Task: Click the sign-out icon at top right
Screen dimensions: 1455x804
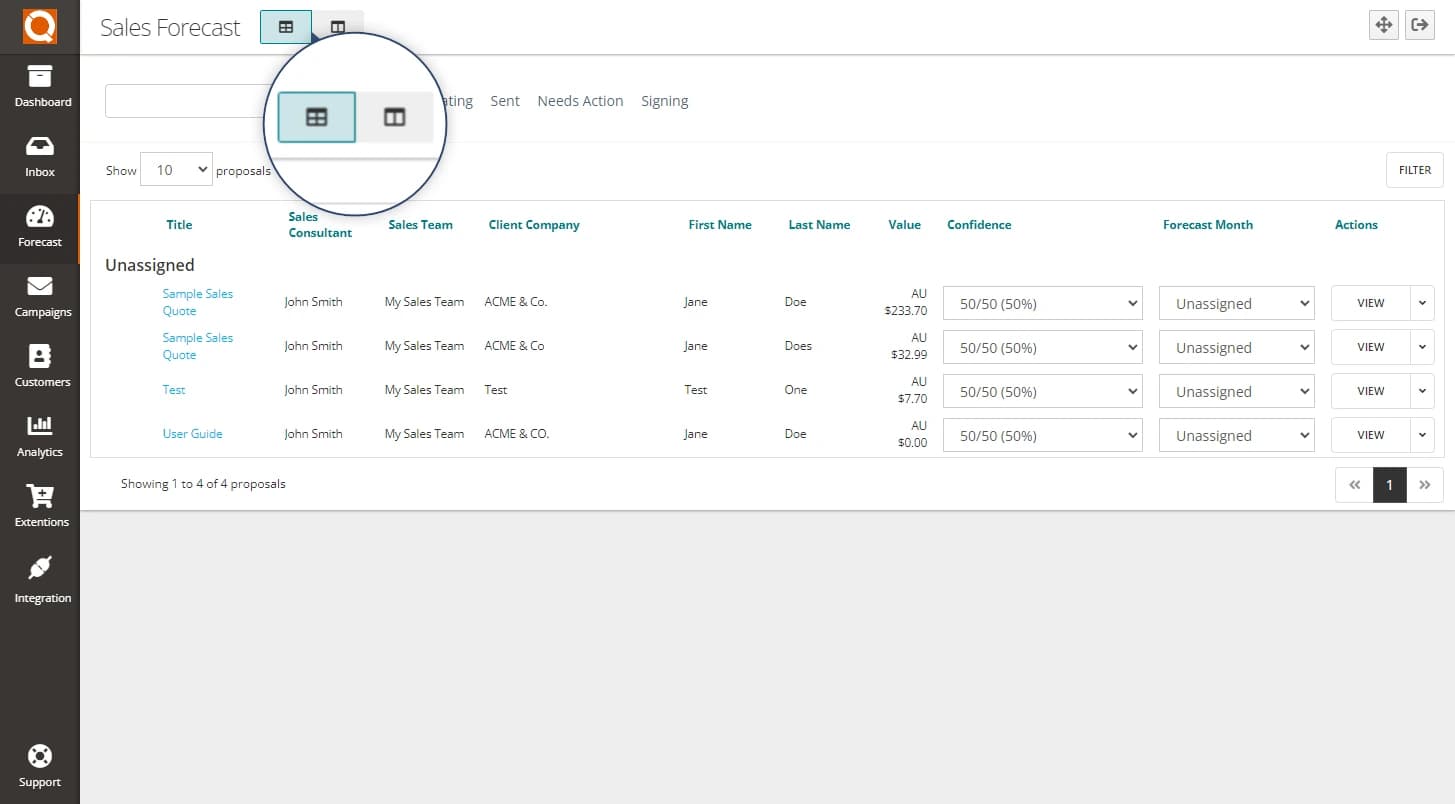Action: [x=1419, y=25]
